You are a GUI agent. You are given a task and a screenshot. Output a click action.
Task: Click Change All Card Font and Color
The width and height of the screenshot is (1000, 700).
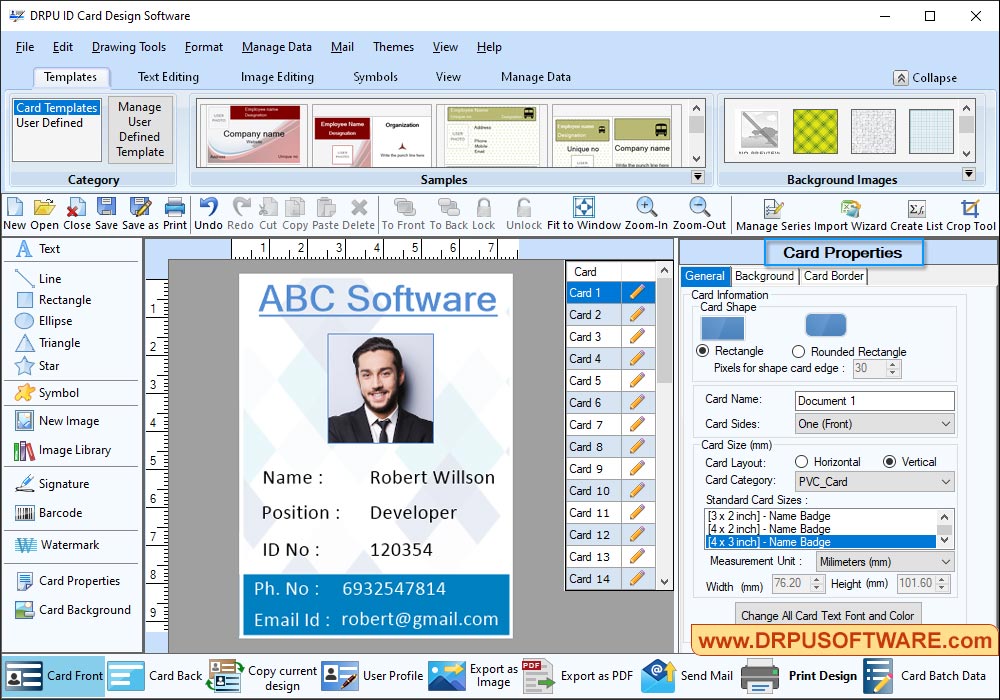828,615
